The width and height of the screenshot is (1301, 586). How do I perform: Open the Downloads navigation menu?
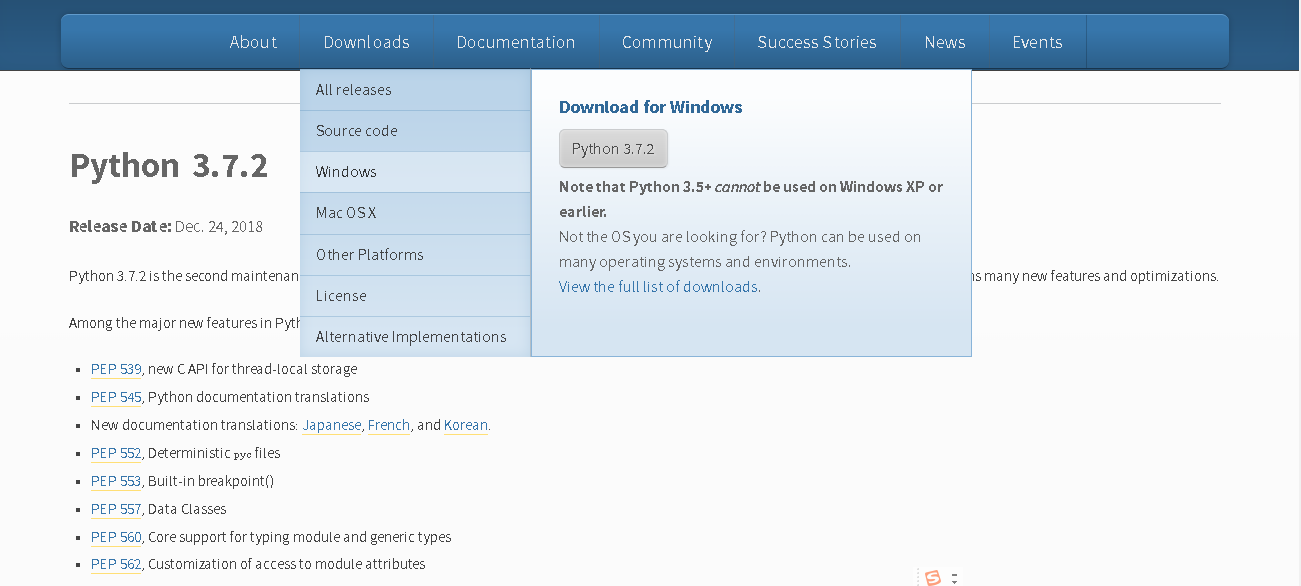(366, 42)
